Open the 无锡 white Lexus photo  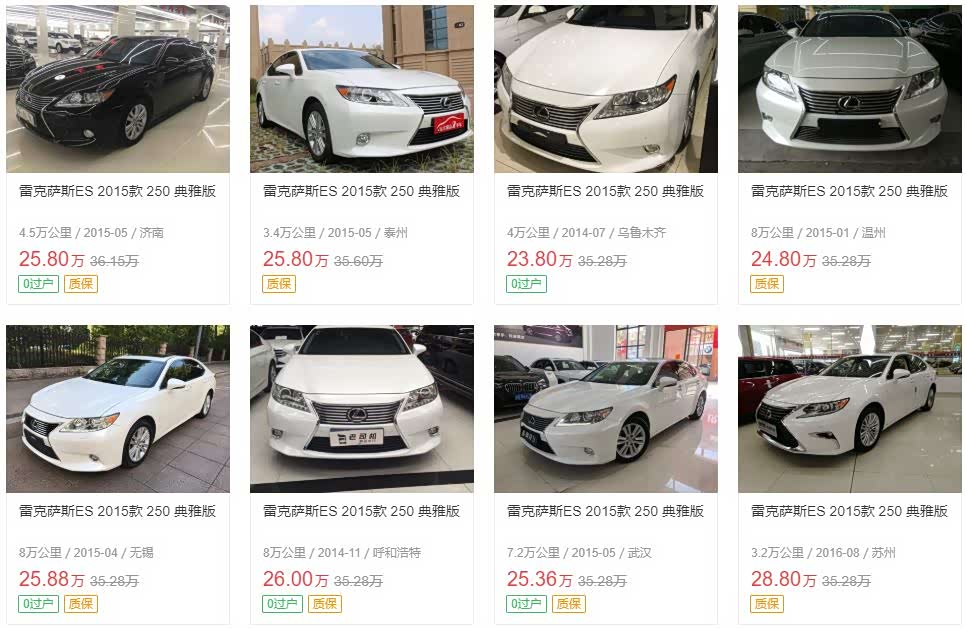coord(118,409)
